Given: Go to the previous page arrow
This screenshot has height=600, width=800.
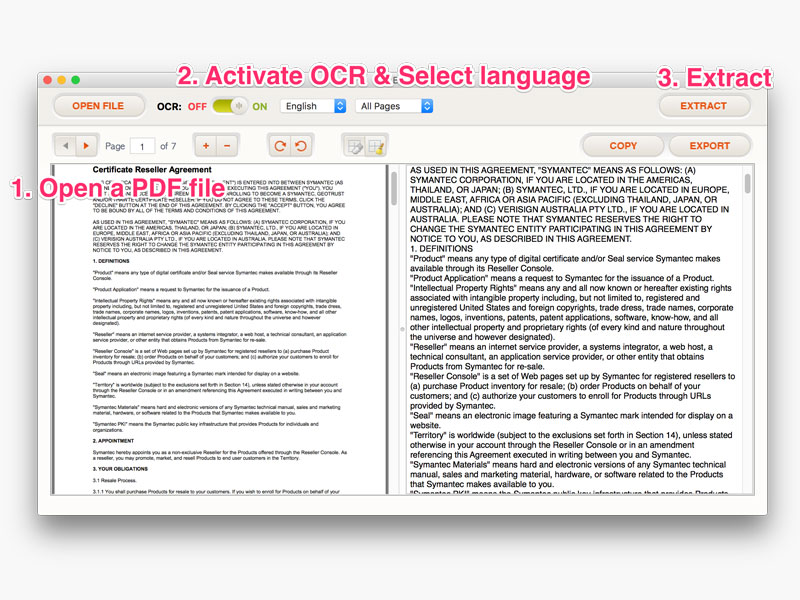Looking at the screenshot, I should click(x=65, y=146).
